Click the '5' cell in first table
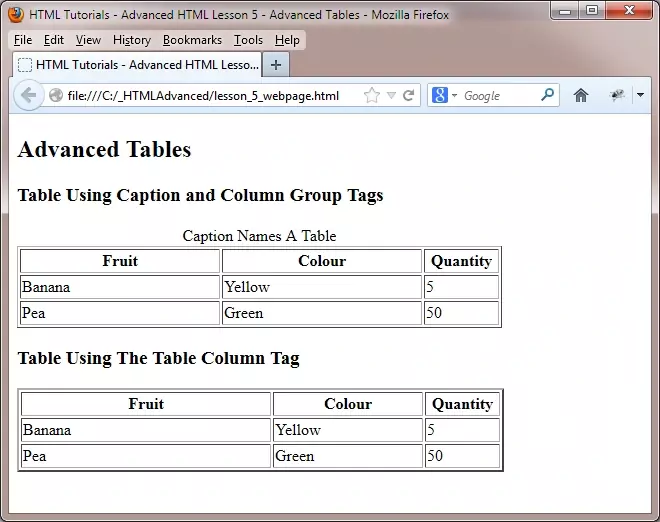660x522 pixels. coord(461,287)
